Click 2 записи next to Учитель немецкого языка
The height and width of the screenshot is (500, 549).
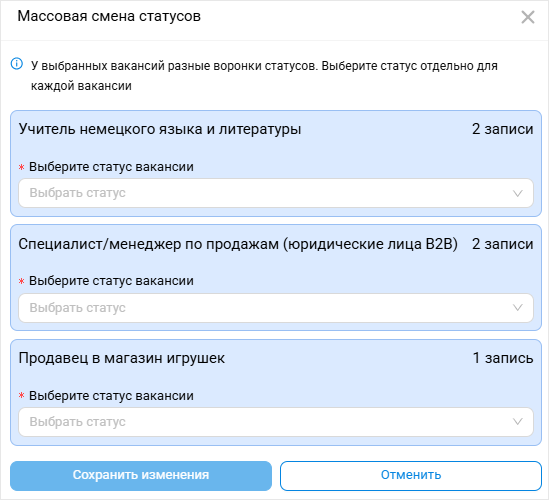[x=502, y=129]
